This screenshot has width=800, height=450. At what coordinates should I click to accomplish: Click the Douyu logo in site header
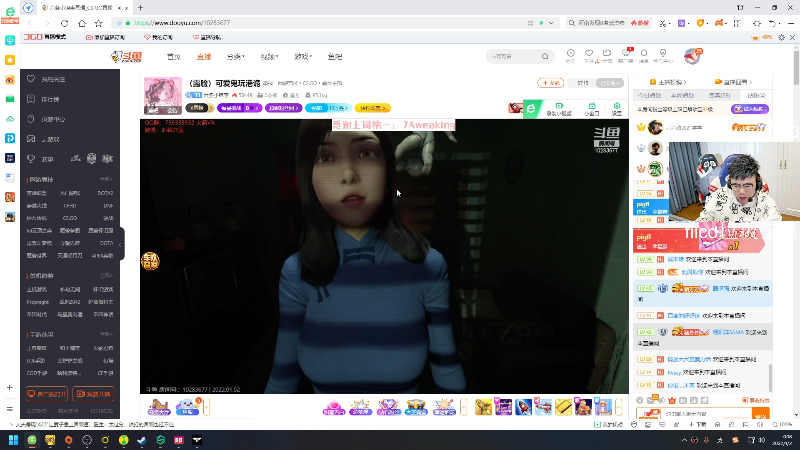126,56
